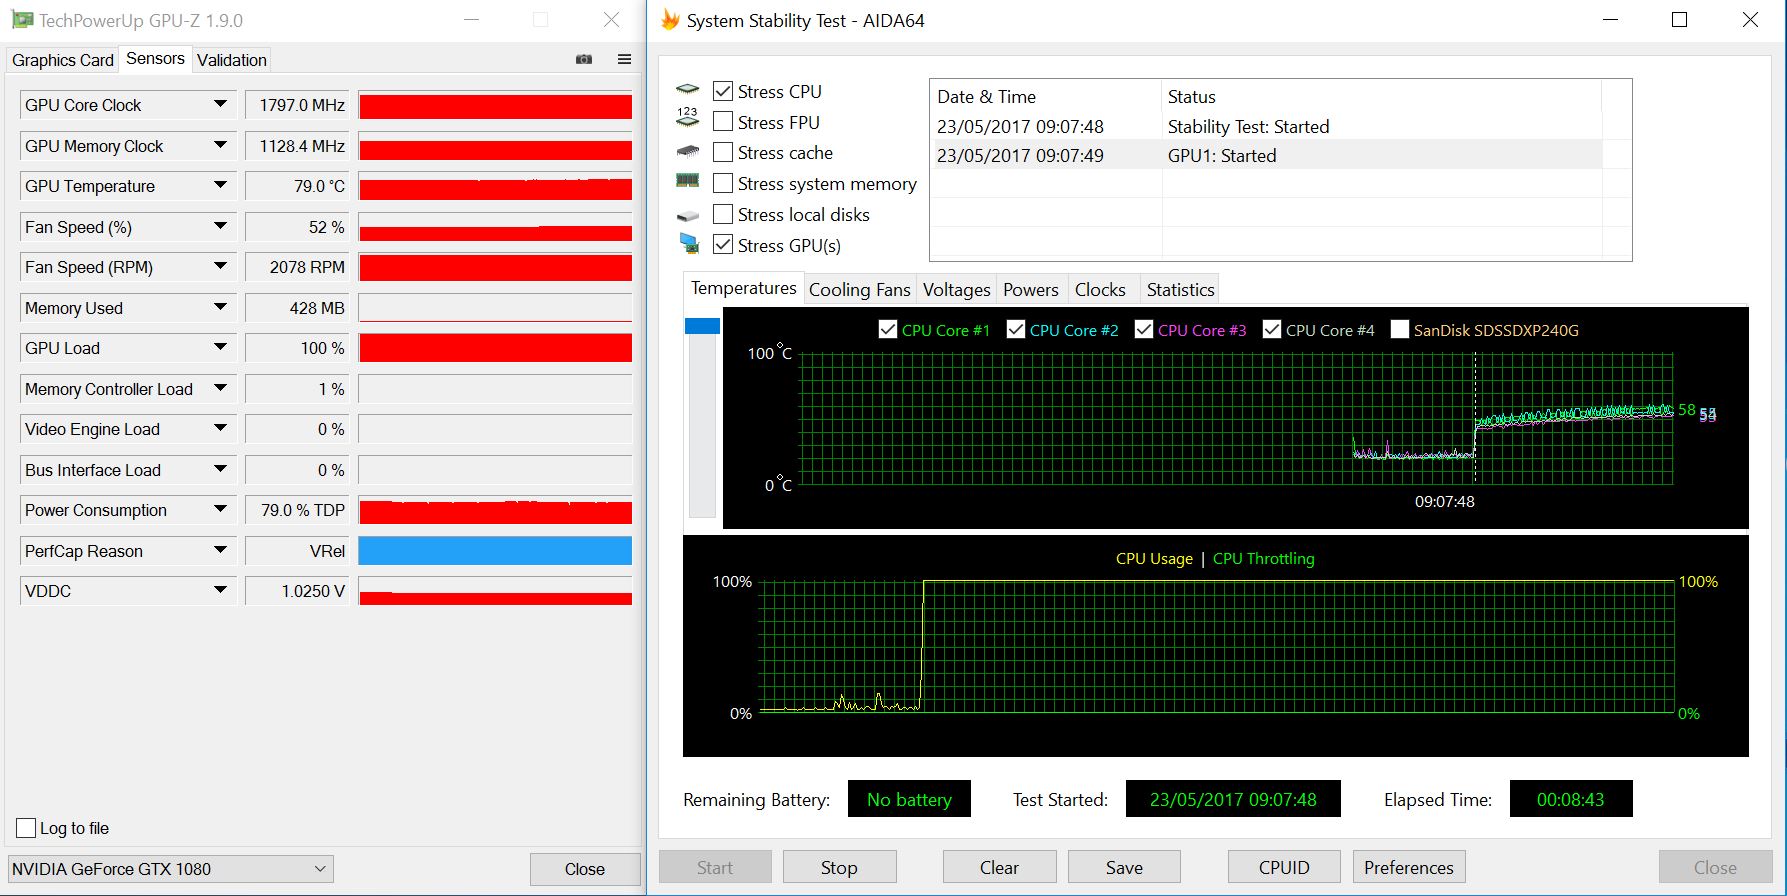Save the stability test results
1787x896 pixels.
pos(1124,868)
